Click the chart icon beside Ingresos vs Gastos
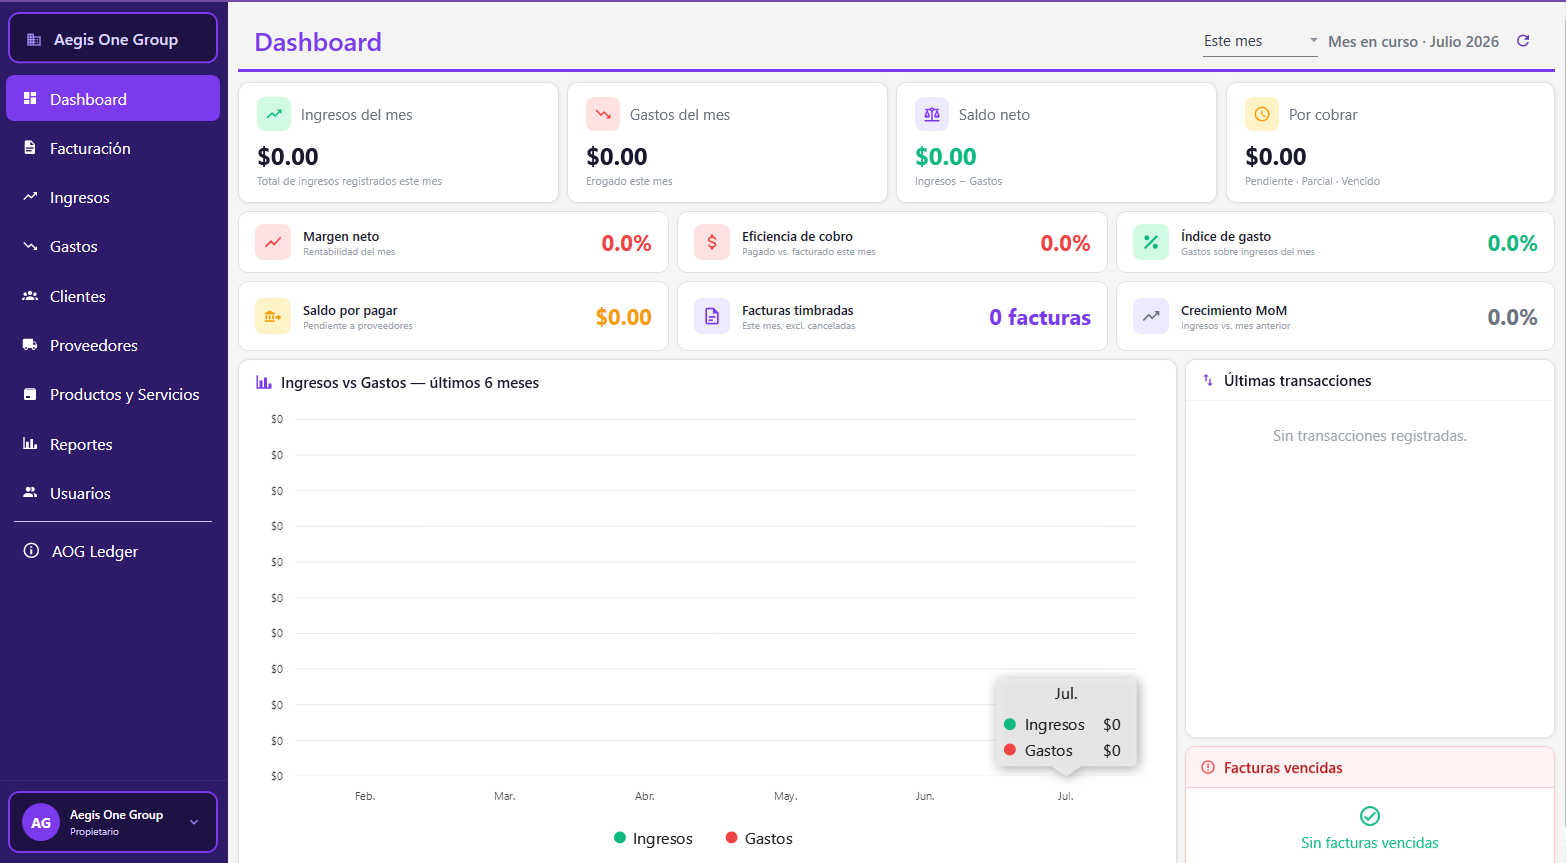The image size is (1566, 863). click(x=264, y=382)
